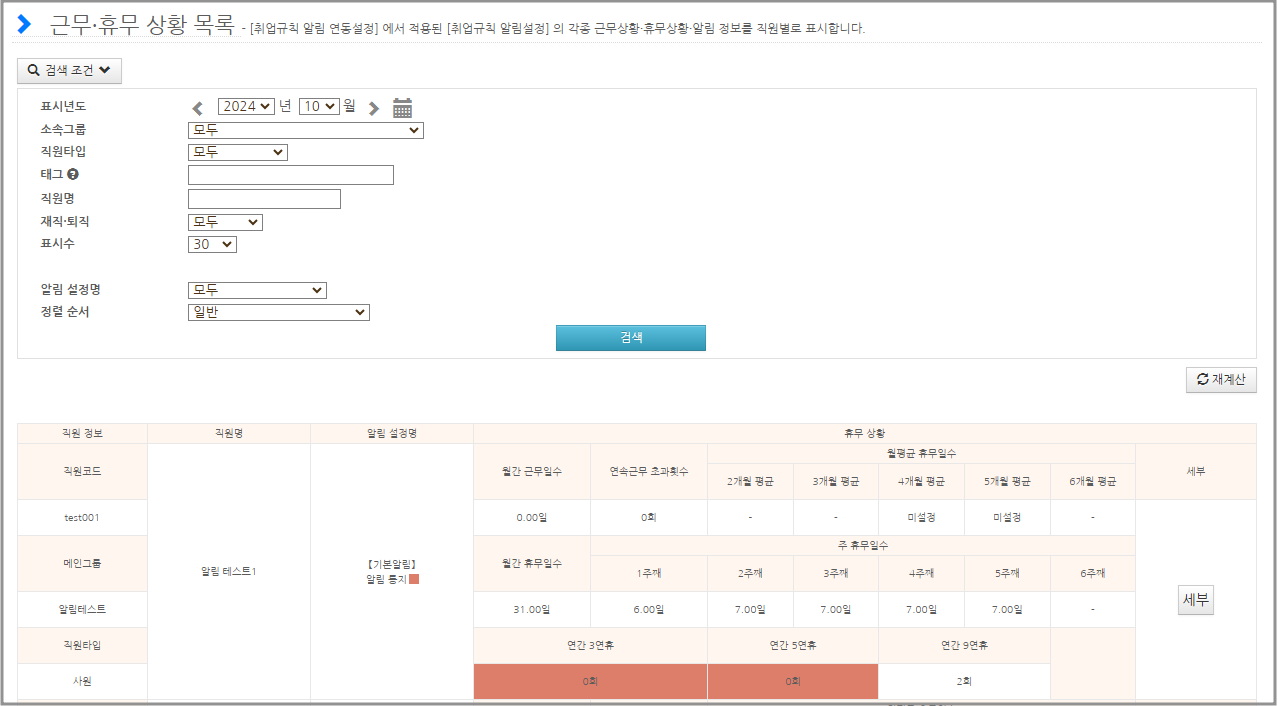Click into the 태그 text field
The height and width of the screenshot is (706, 1278).
(290, 175)
